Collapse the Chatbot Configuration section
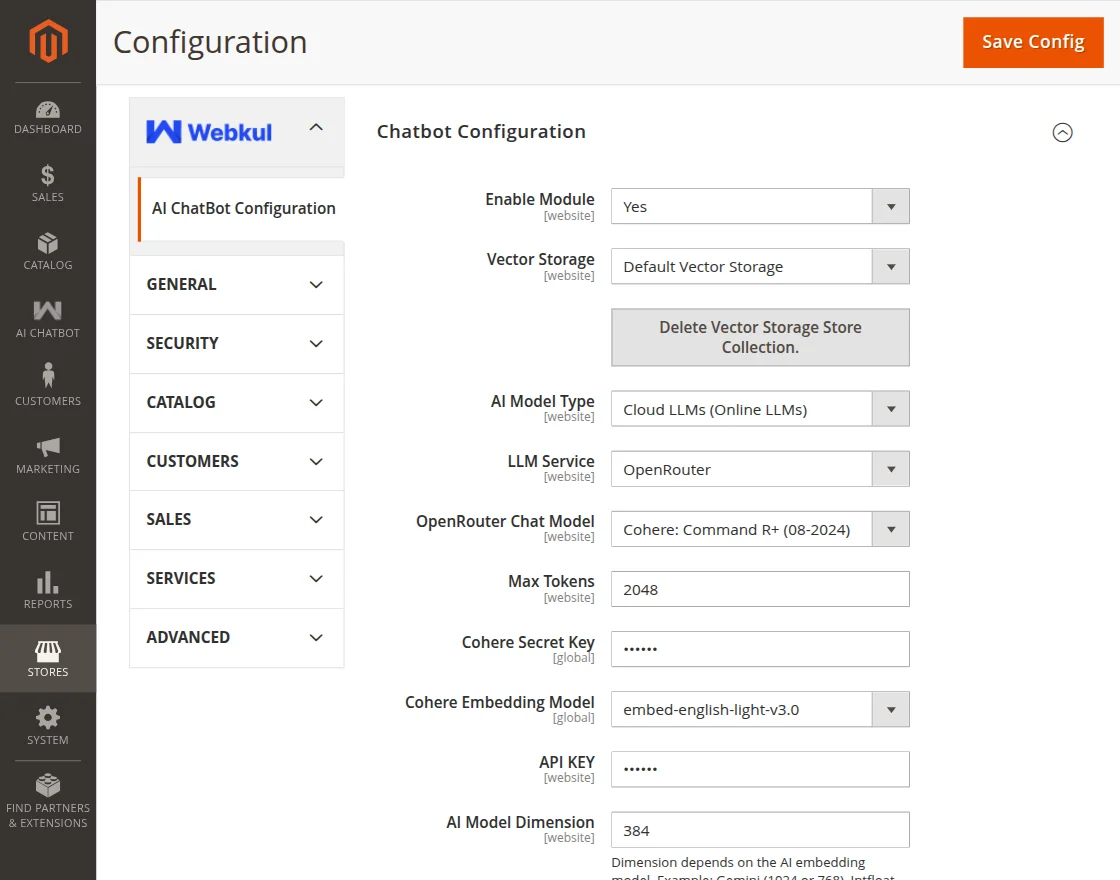1120x880 pixels. click(1062, 132)
